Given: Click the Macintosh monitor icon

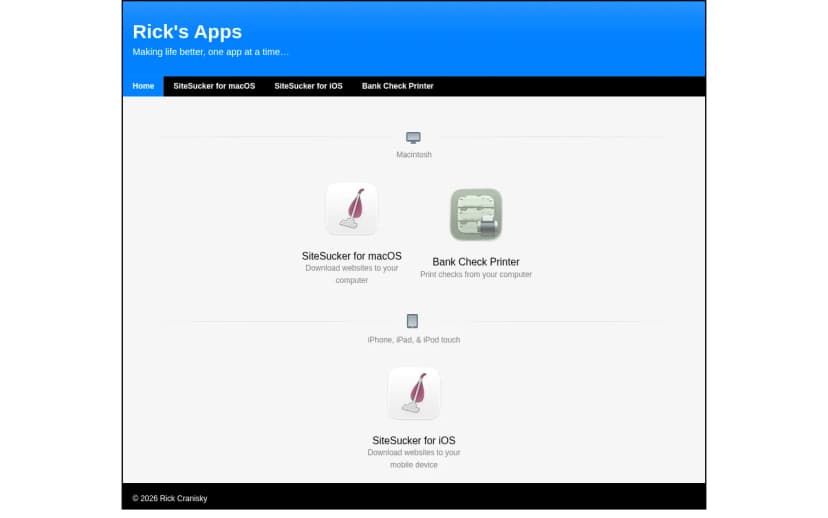Looking at the screenshot, I should 413,137.
